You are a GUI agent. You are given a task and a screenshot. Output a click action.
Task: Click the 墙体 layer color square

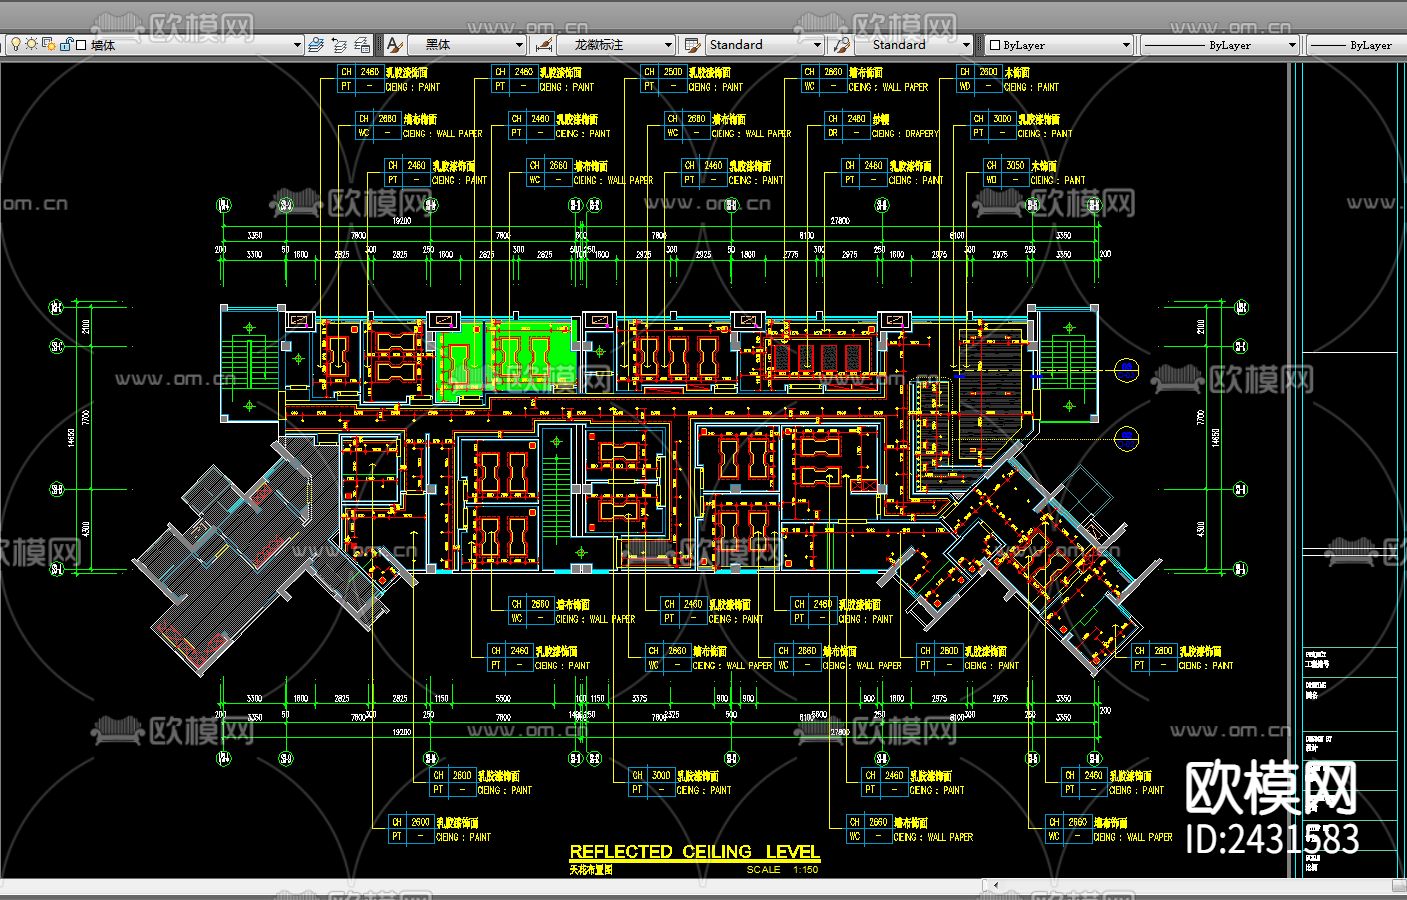point(81,45)
